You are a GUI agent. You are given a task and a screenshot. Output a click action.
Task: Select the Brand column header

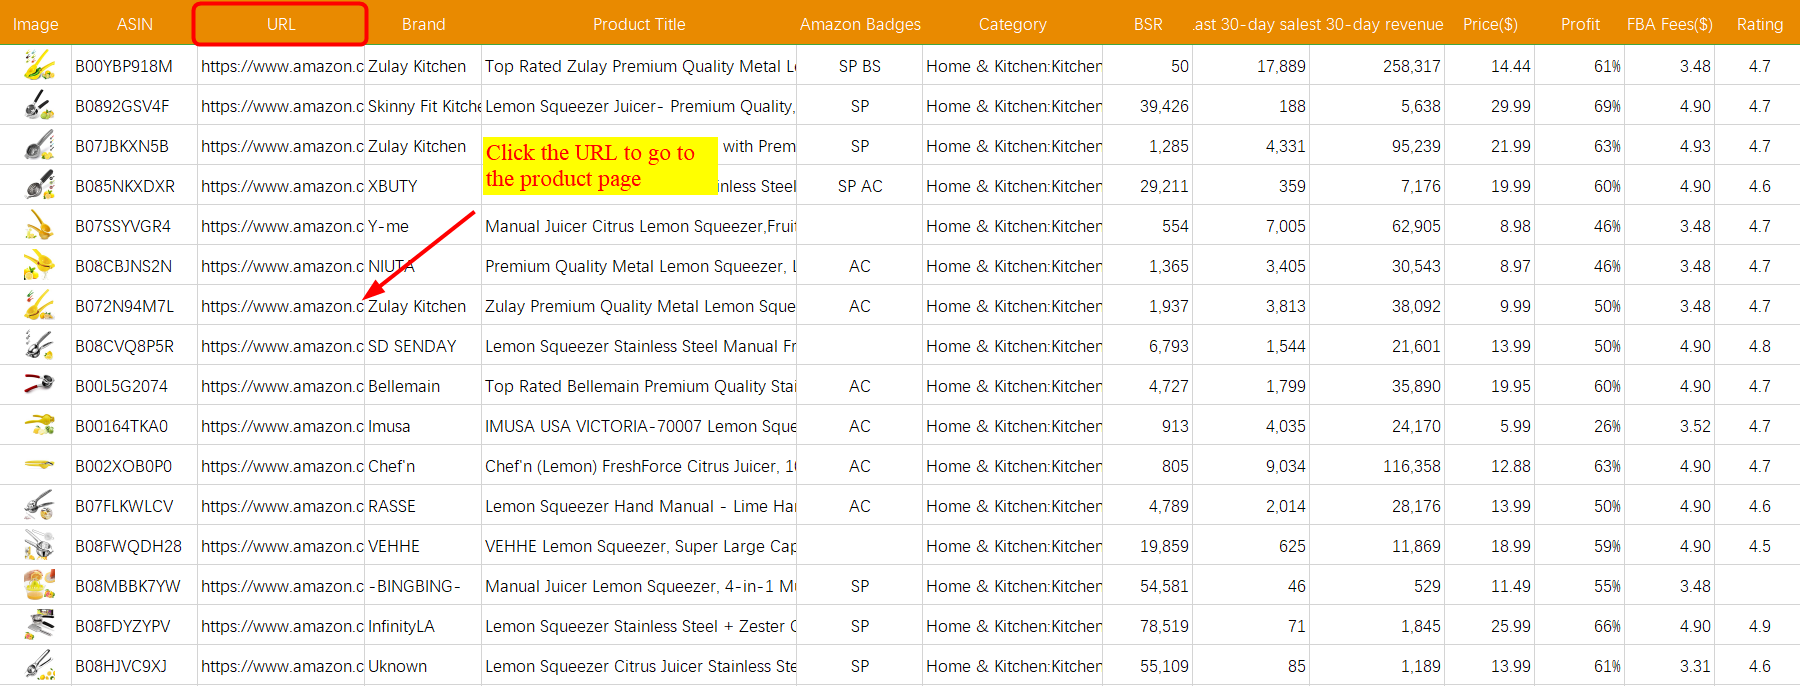pos(424,24)
